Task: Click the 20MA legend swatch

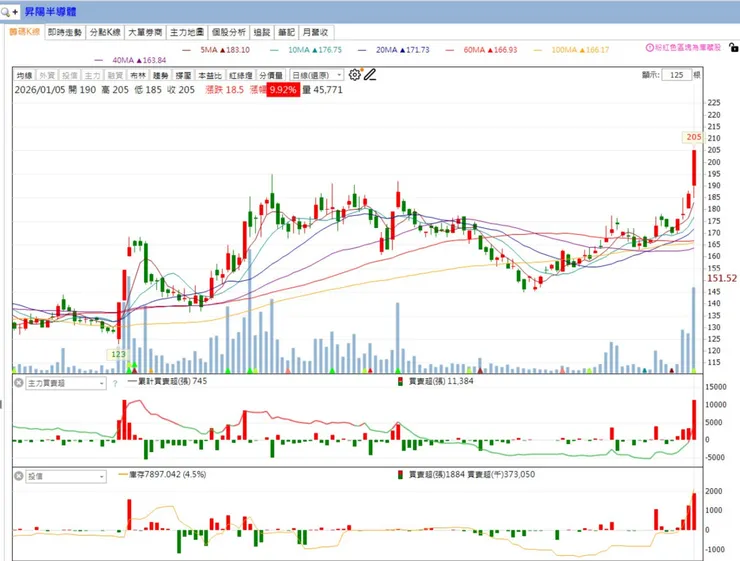Action: tap(362, 50)
